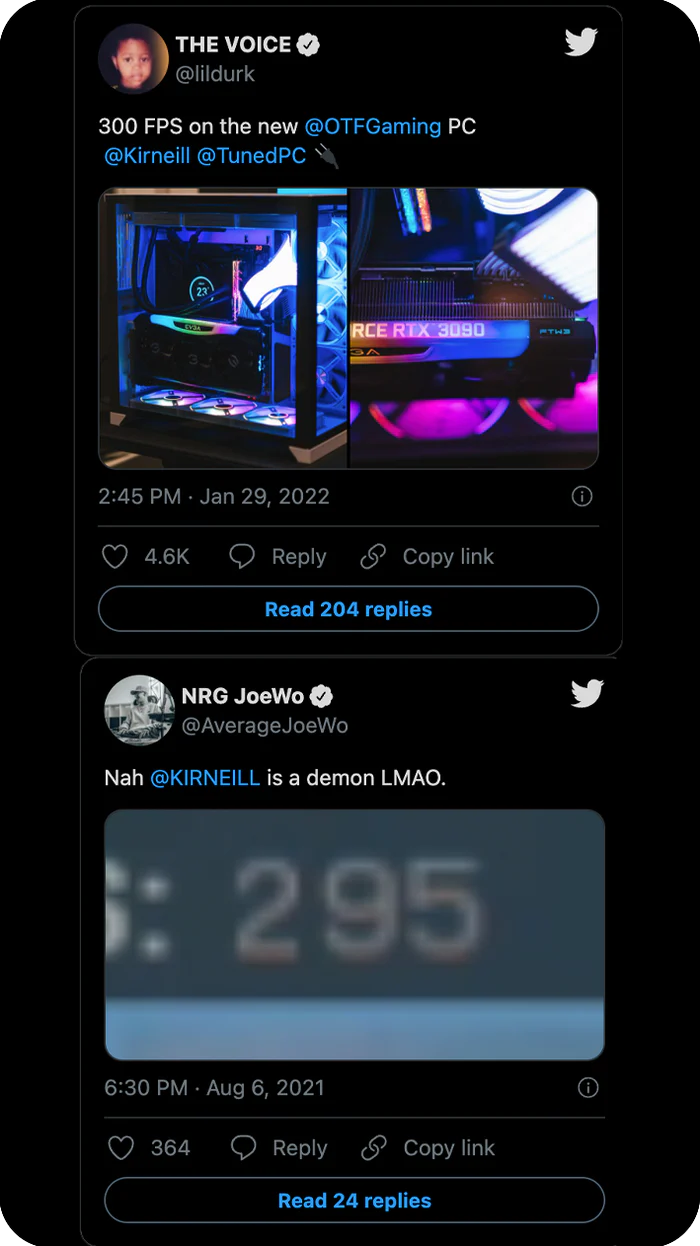Screen dimensions: 700x1246
Task: Like the tweet with 4.6K hearts
Action: (x=115, y=557)
